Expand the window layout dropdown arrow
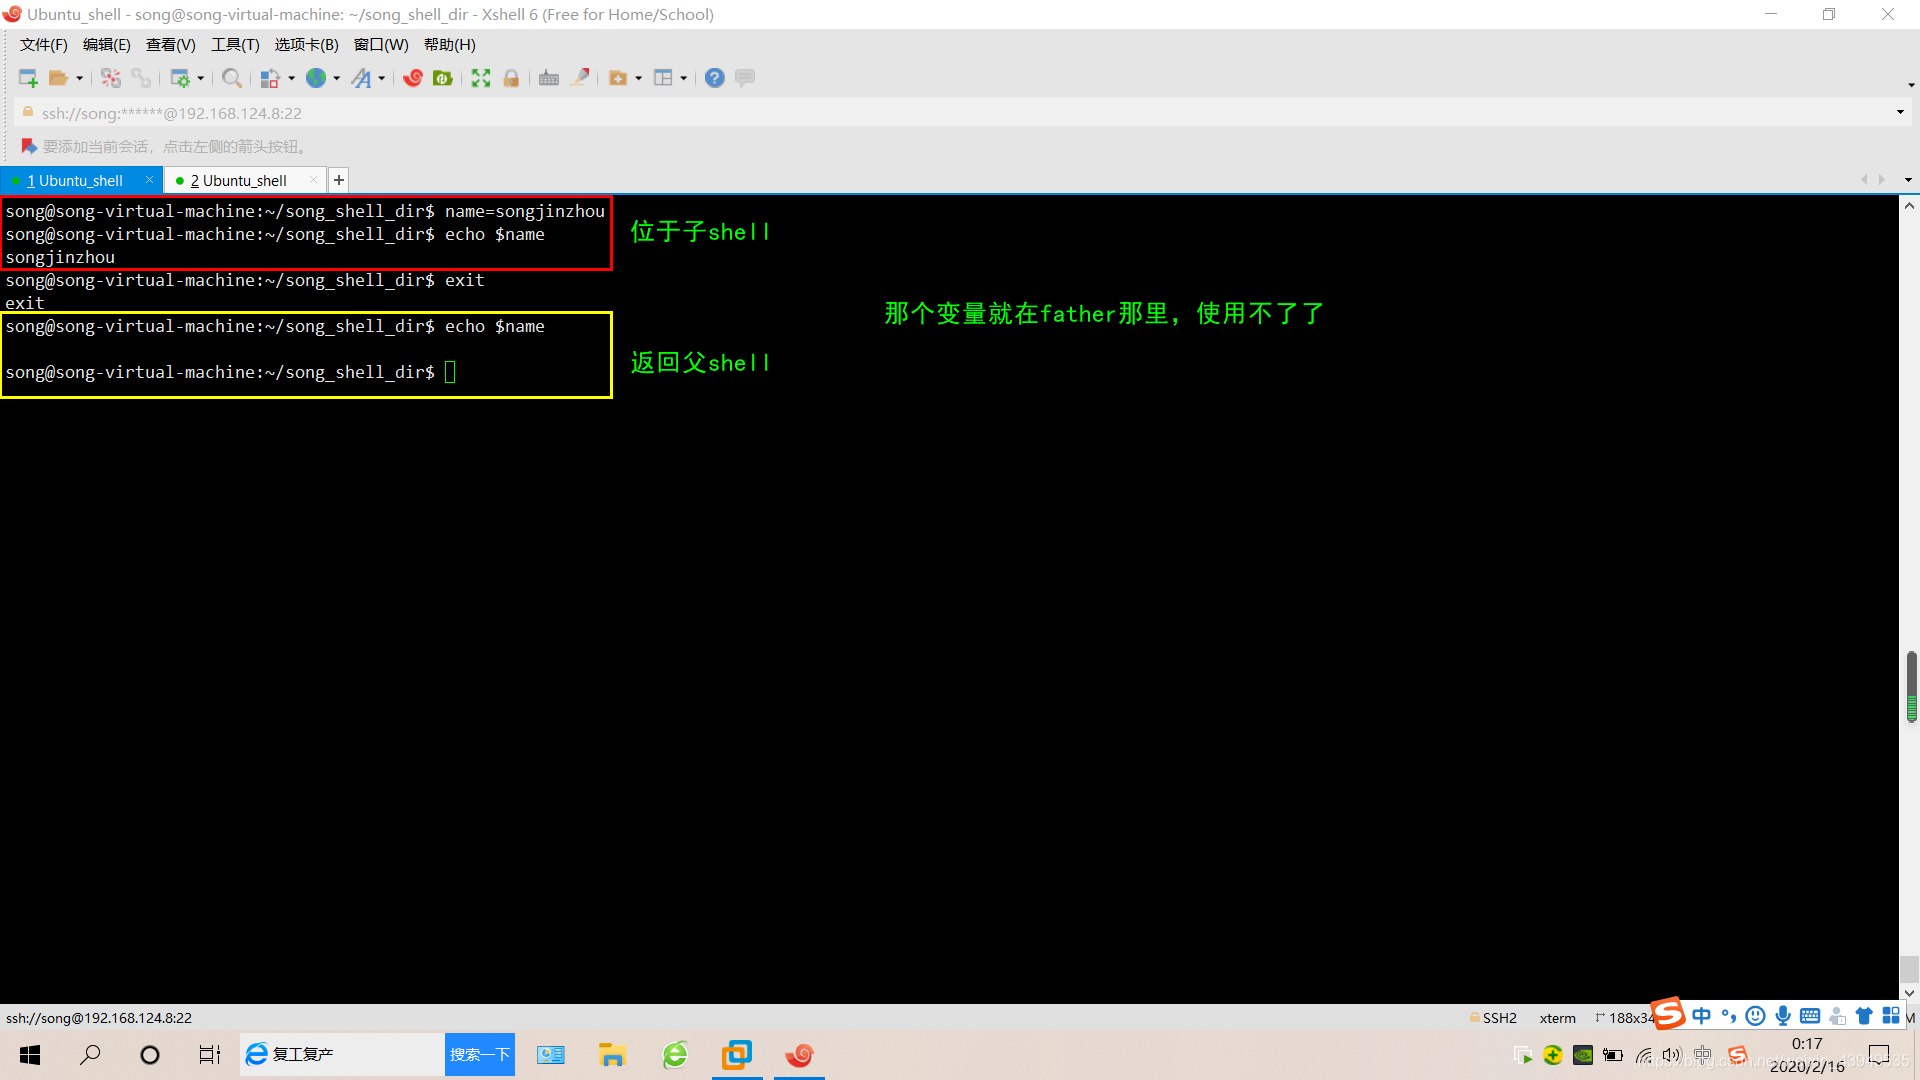 coord(684,78)
